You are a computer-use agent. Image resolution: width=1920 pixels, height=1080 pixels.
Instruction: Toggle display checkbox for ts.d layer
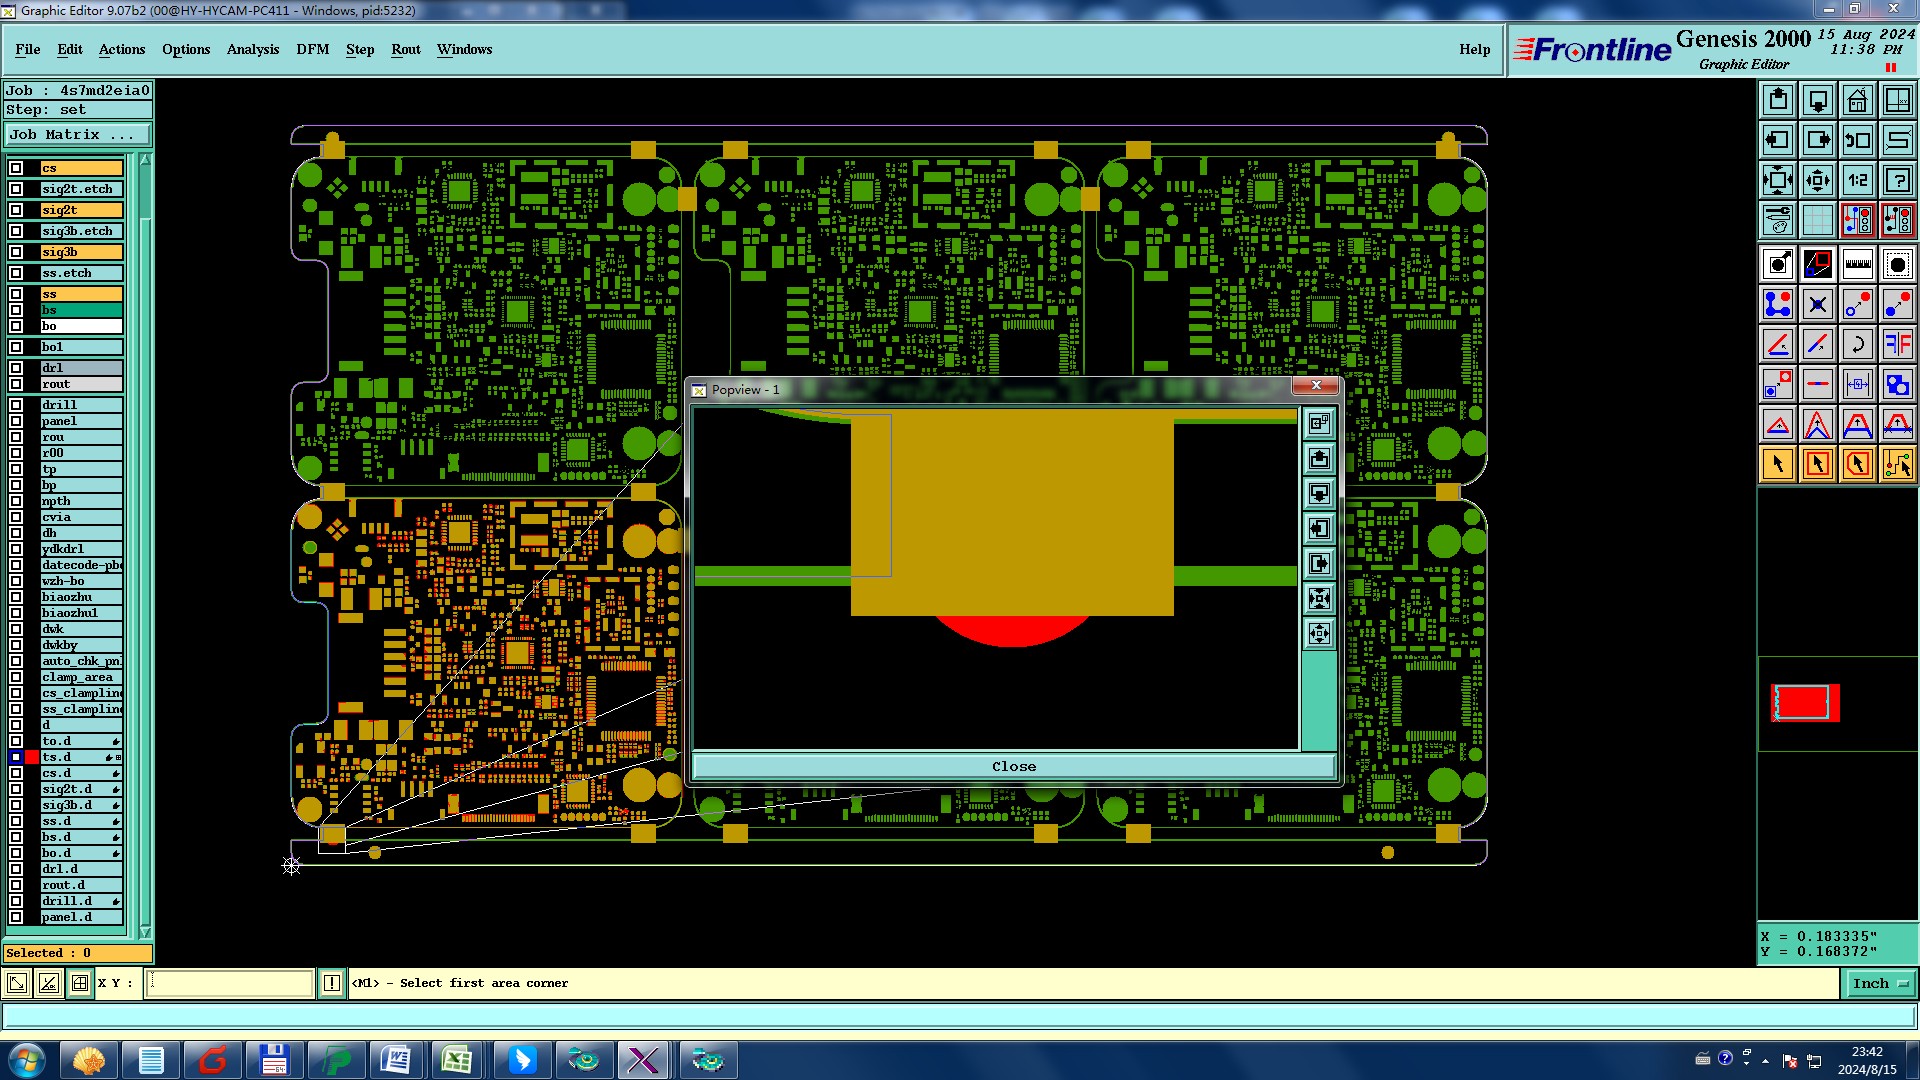[16, 757]
